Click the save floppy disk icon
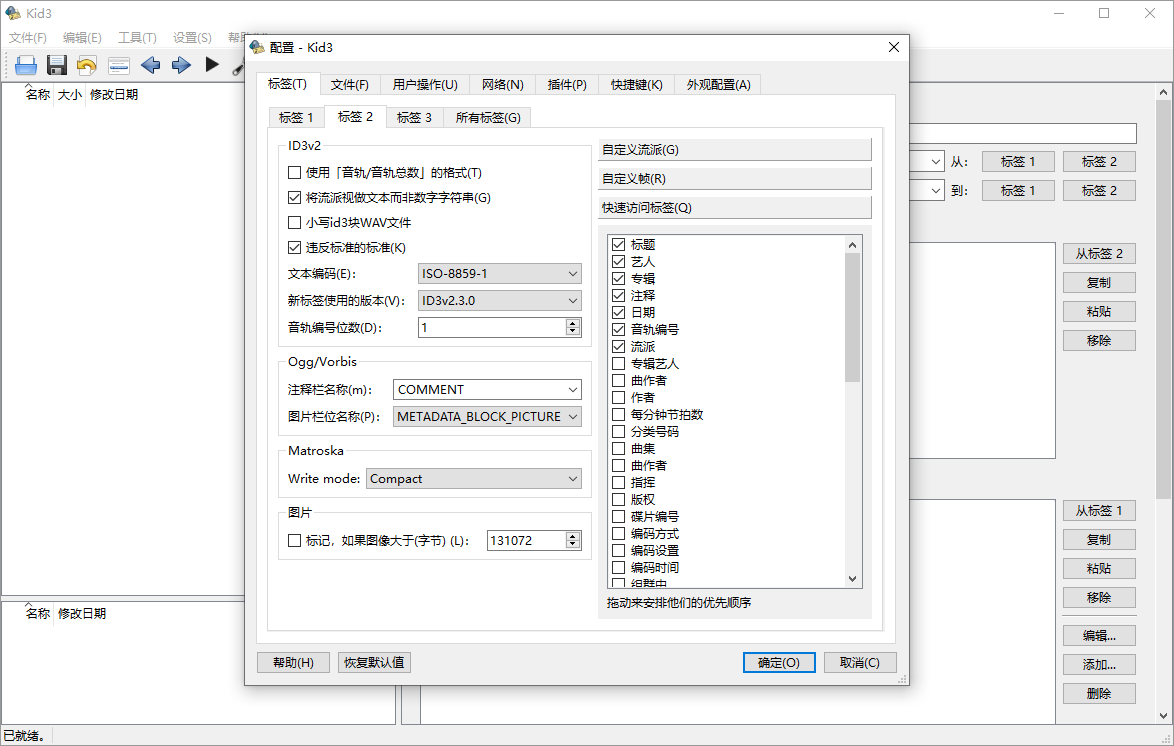This screenshot has width=1174, height=746. tap(57, 65)
